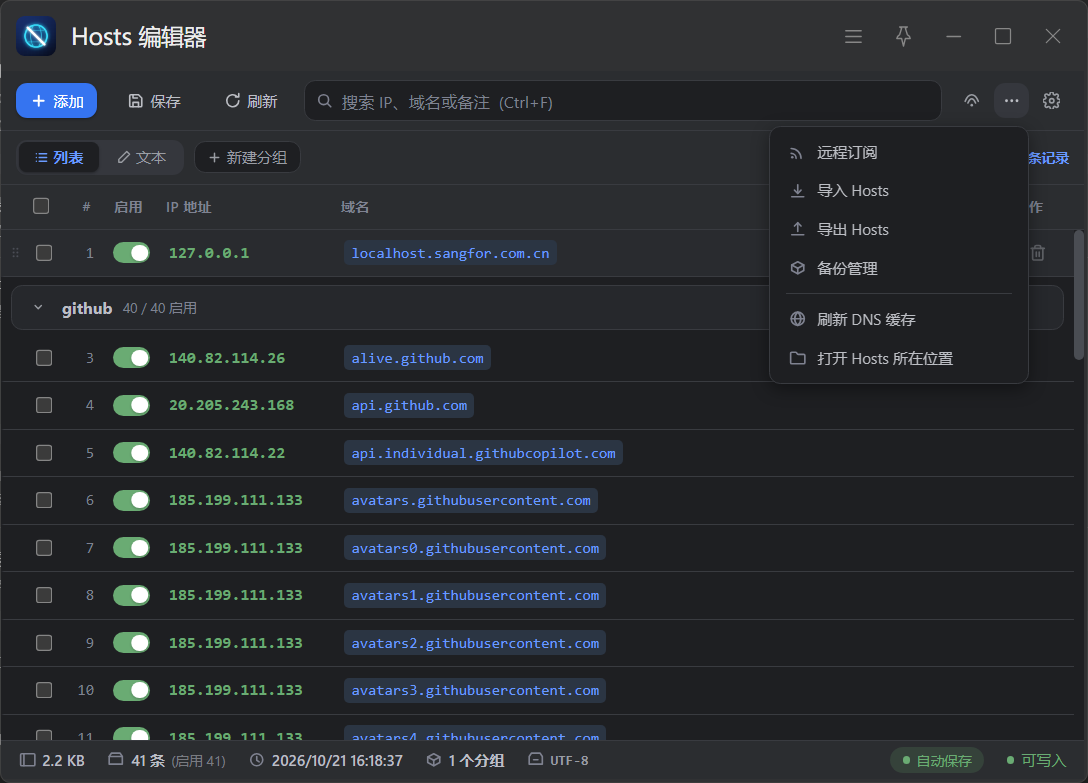Screen dimensions: 1088x783
Task: Collapse the github group
Action: coord(38,308)
